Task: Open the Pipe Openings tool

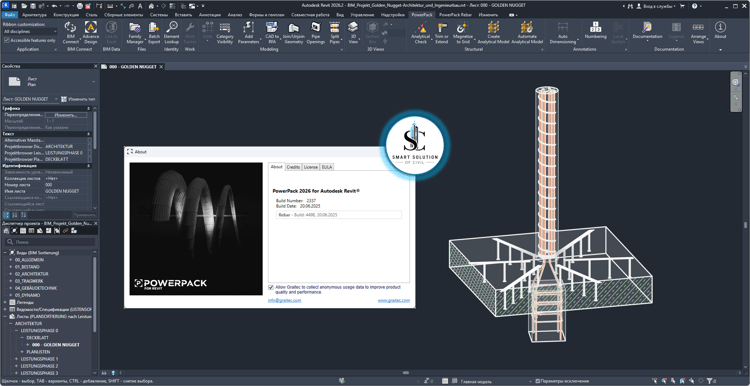Action: tap(315, 32)
